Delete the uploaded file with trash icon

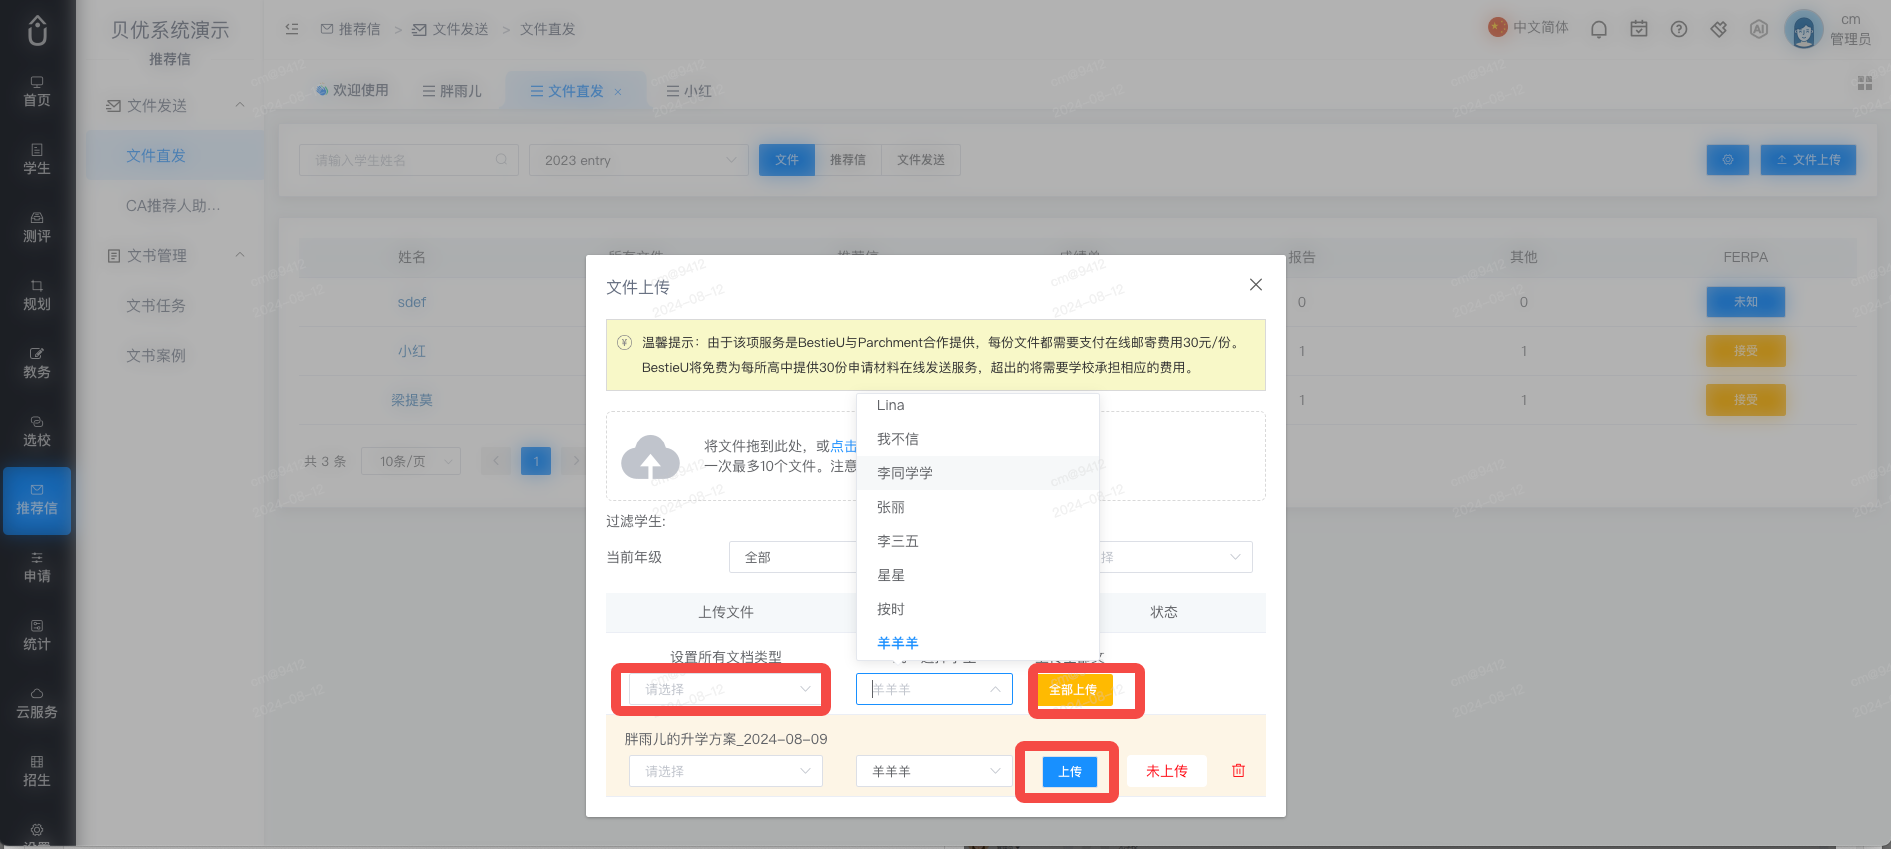pyautogui.click(x=1238, y=770)
